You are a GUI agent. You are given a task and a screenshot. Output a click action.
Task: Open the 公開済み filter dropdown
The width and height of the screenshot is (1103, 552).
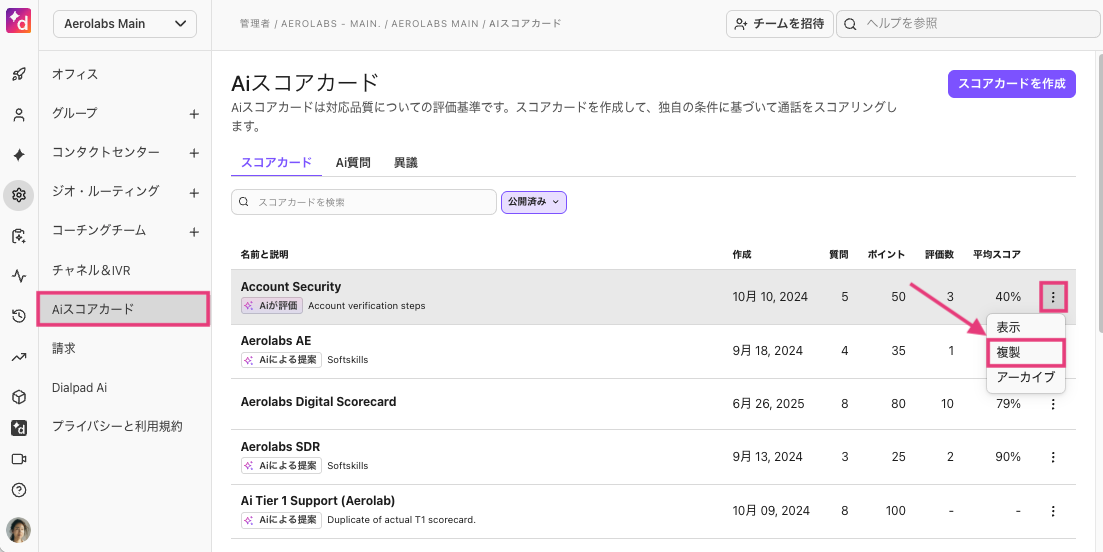[x=534, y=202]
